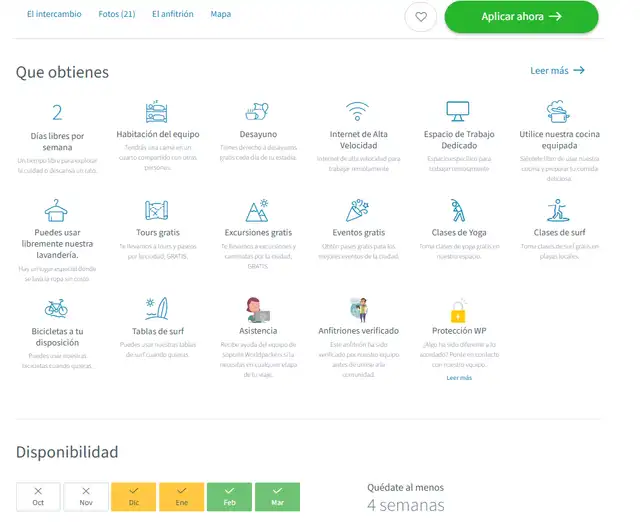Screen dimensions: 640x522
Task: Click the Que obtienes heading
Action: click(62, 72)
